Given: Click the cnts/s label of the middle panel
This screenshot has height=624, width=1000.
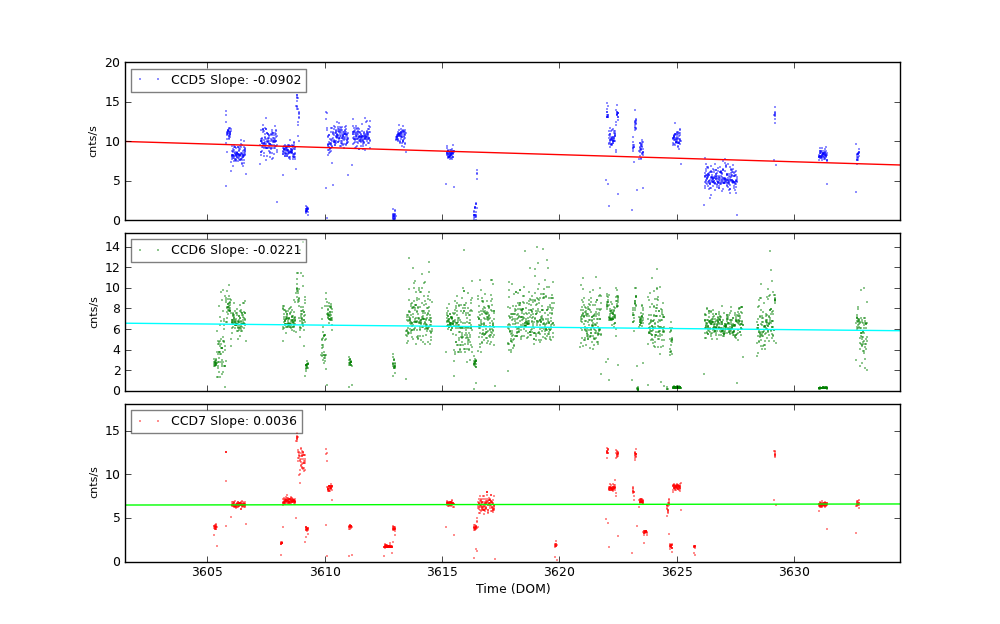Looking at the screenshot, I should click(x=93, y=312).
